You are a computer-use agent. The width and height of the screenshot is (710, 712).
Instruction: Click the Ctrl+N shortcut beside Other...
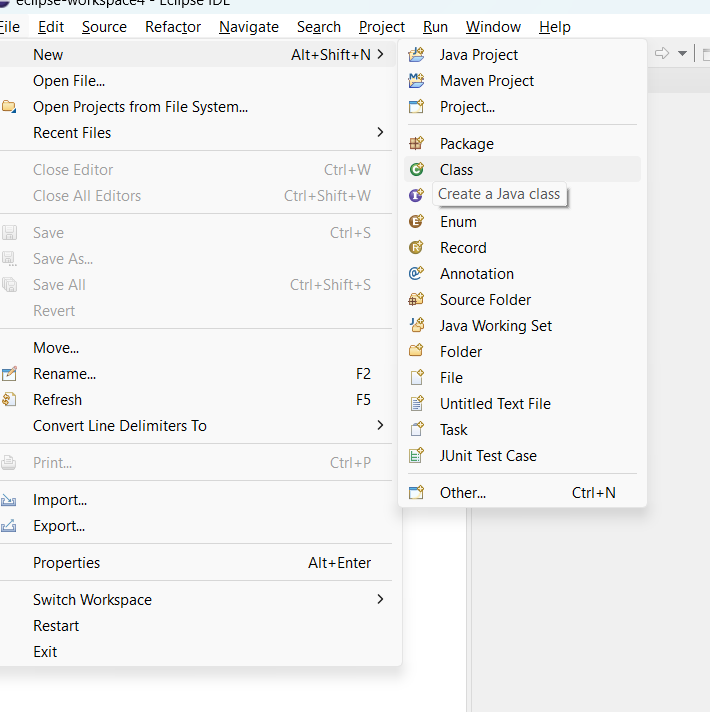pyautogui.click(x=593, y=493)
